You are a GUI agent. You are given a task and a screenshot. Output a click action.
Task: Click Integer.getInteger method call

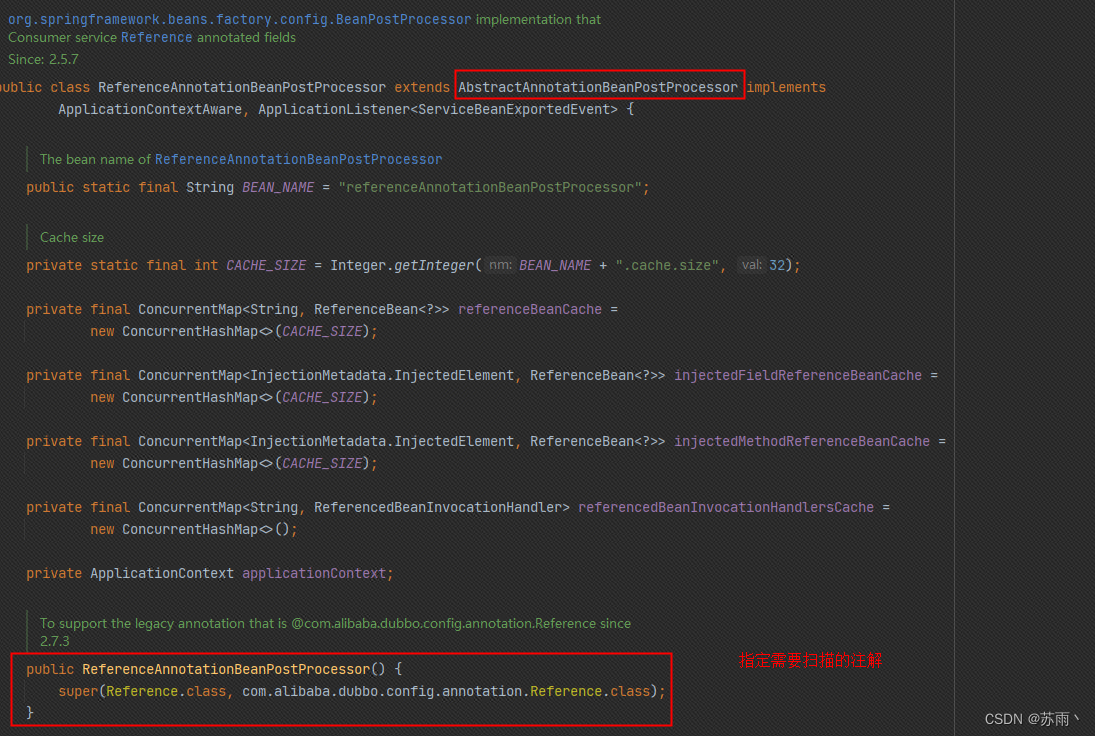pyautogui.click(x=402, y=266)
